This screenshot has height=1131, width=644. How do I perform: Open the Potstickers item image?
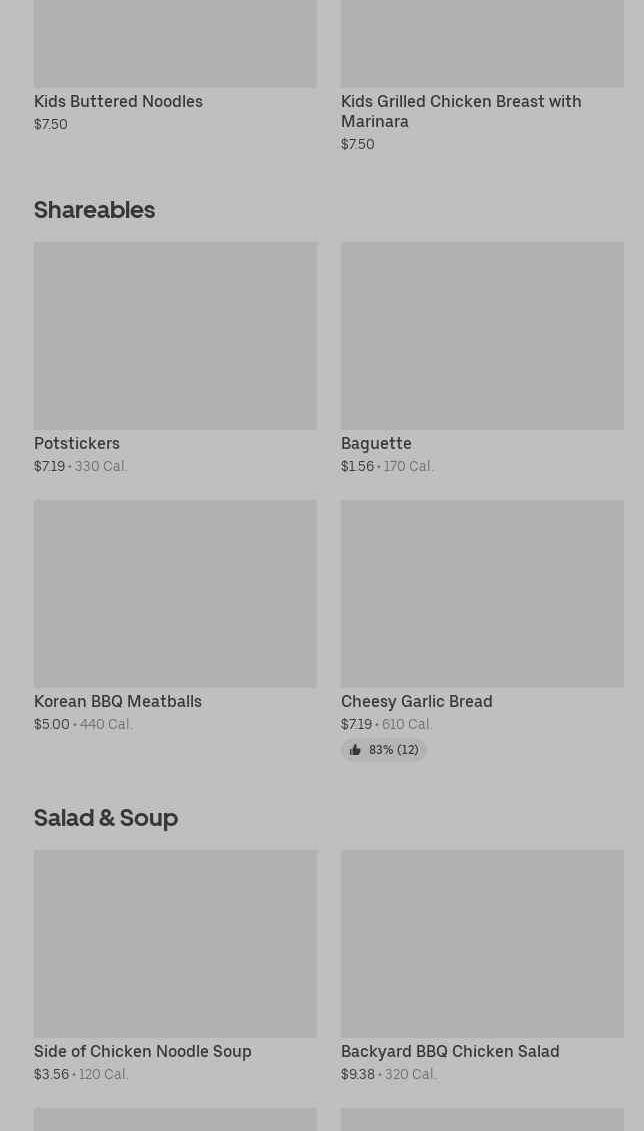pyautogui.click(x=175, y=335)
